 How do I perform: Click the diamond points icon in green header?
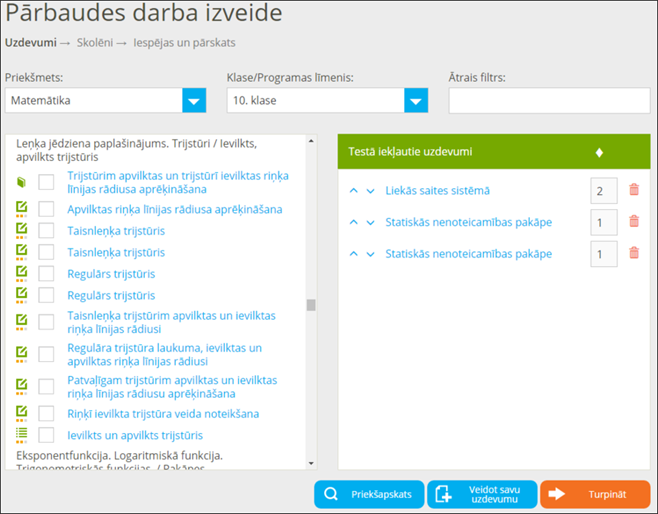(599, 152)
